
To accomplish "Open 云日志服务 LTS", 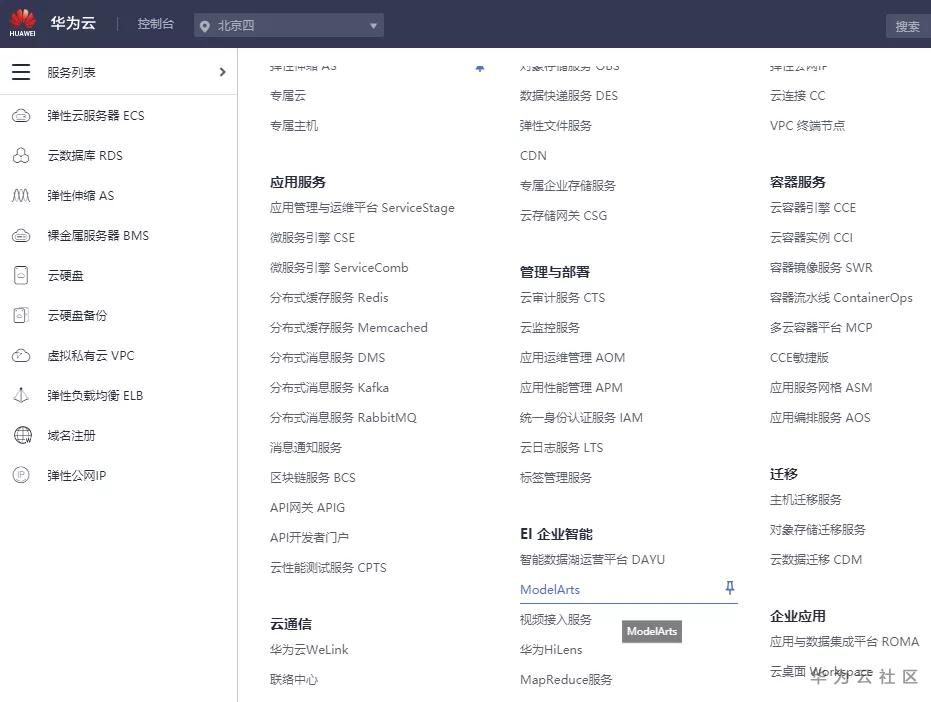I will click(x=562, y=448).
